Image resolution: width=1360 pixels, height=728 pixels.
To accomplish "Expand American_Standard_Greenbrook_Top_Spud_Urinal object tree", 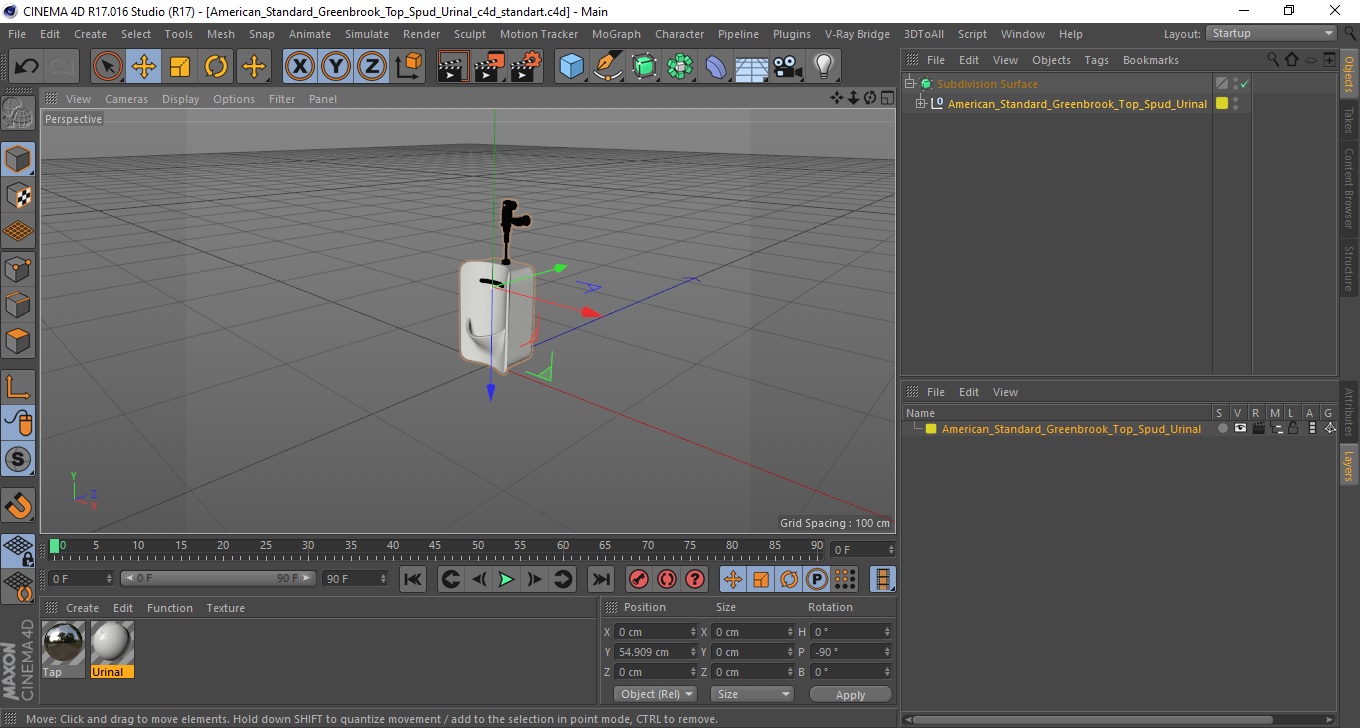I will click(x=920, y=104).
